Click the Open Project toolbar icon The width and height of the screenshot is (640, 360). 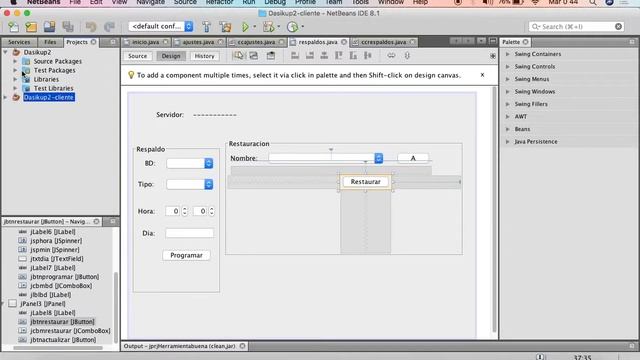[49, 27]
